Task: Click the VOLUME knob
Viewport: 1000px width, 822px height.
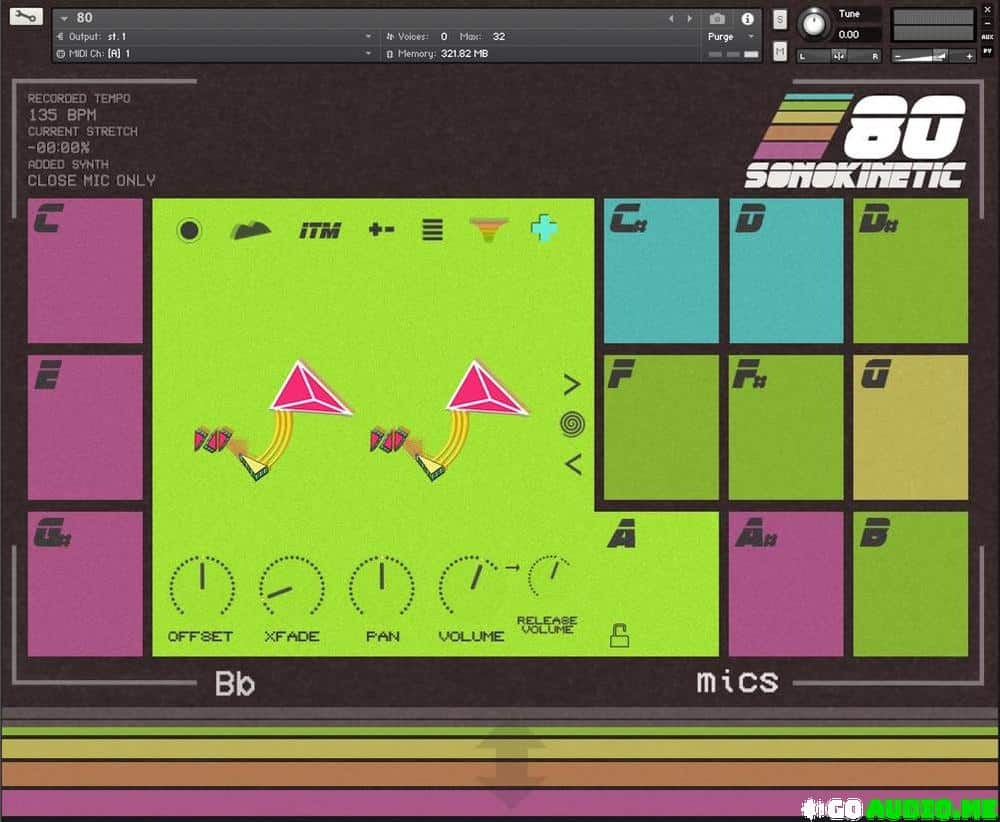Action: [471, 587]
